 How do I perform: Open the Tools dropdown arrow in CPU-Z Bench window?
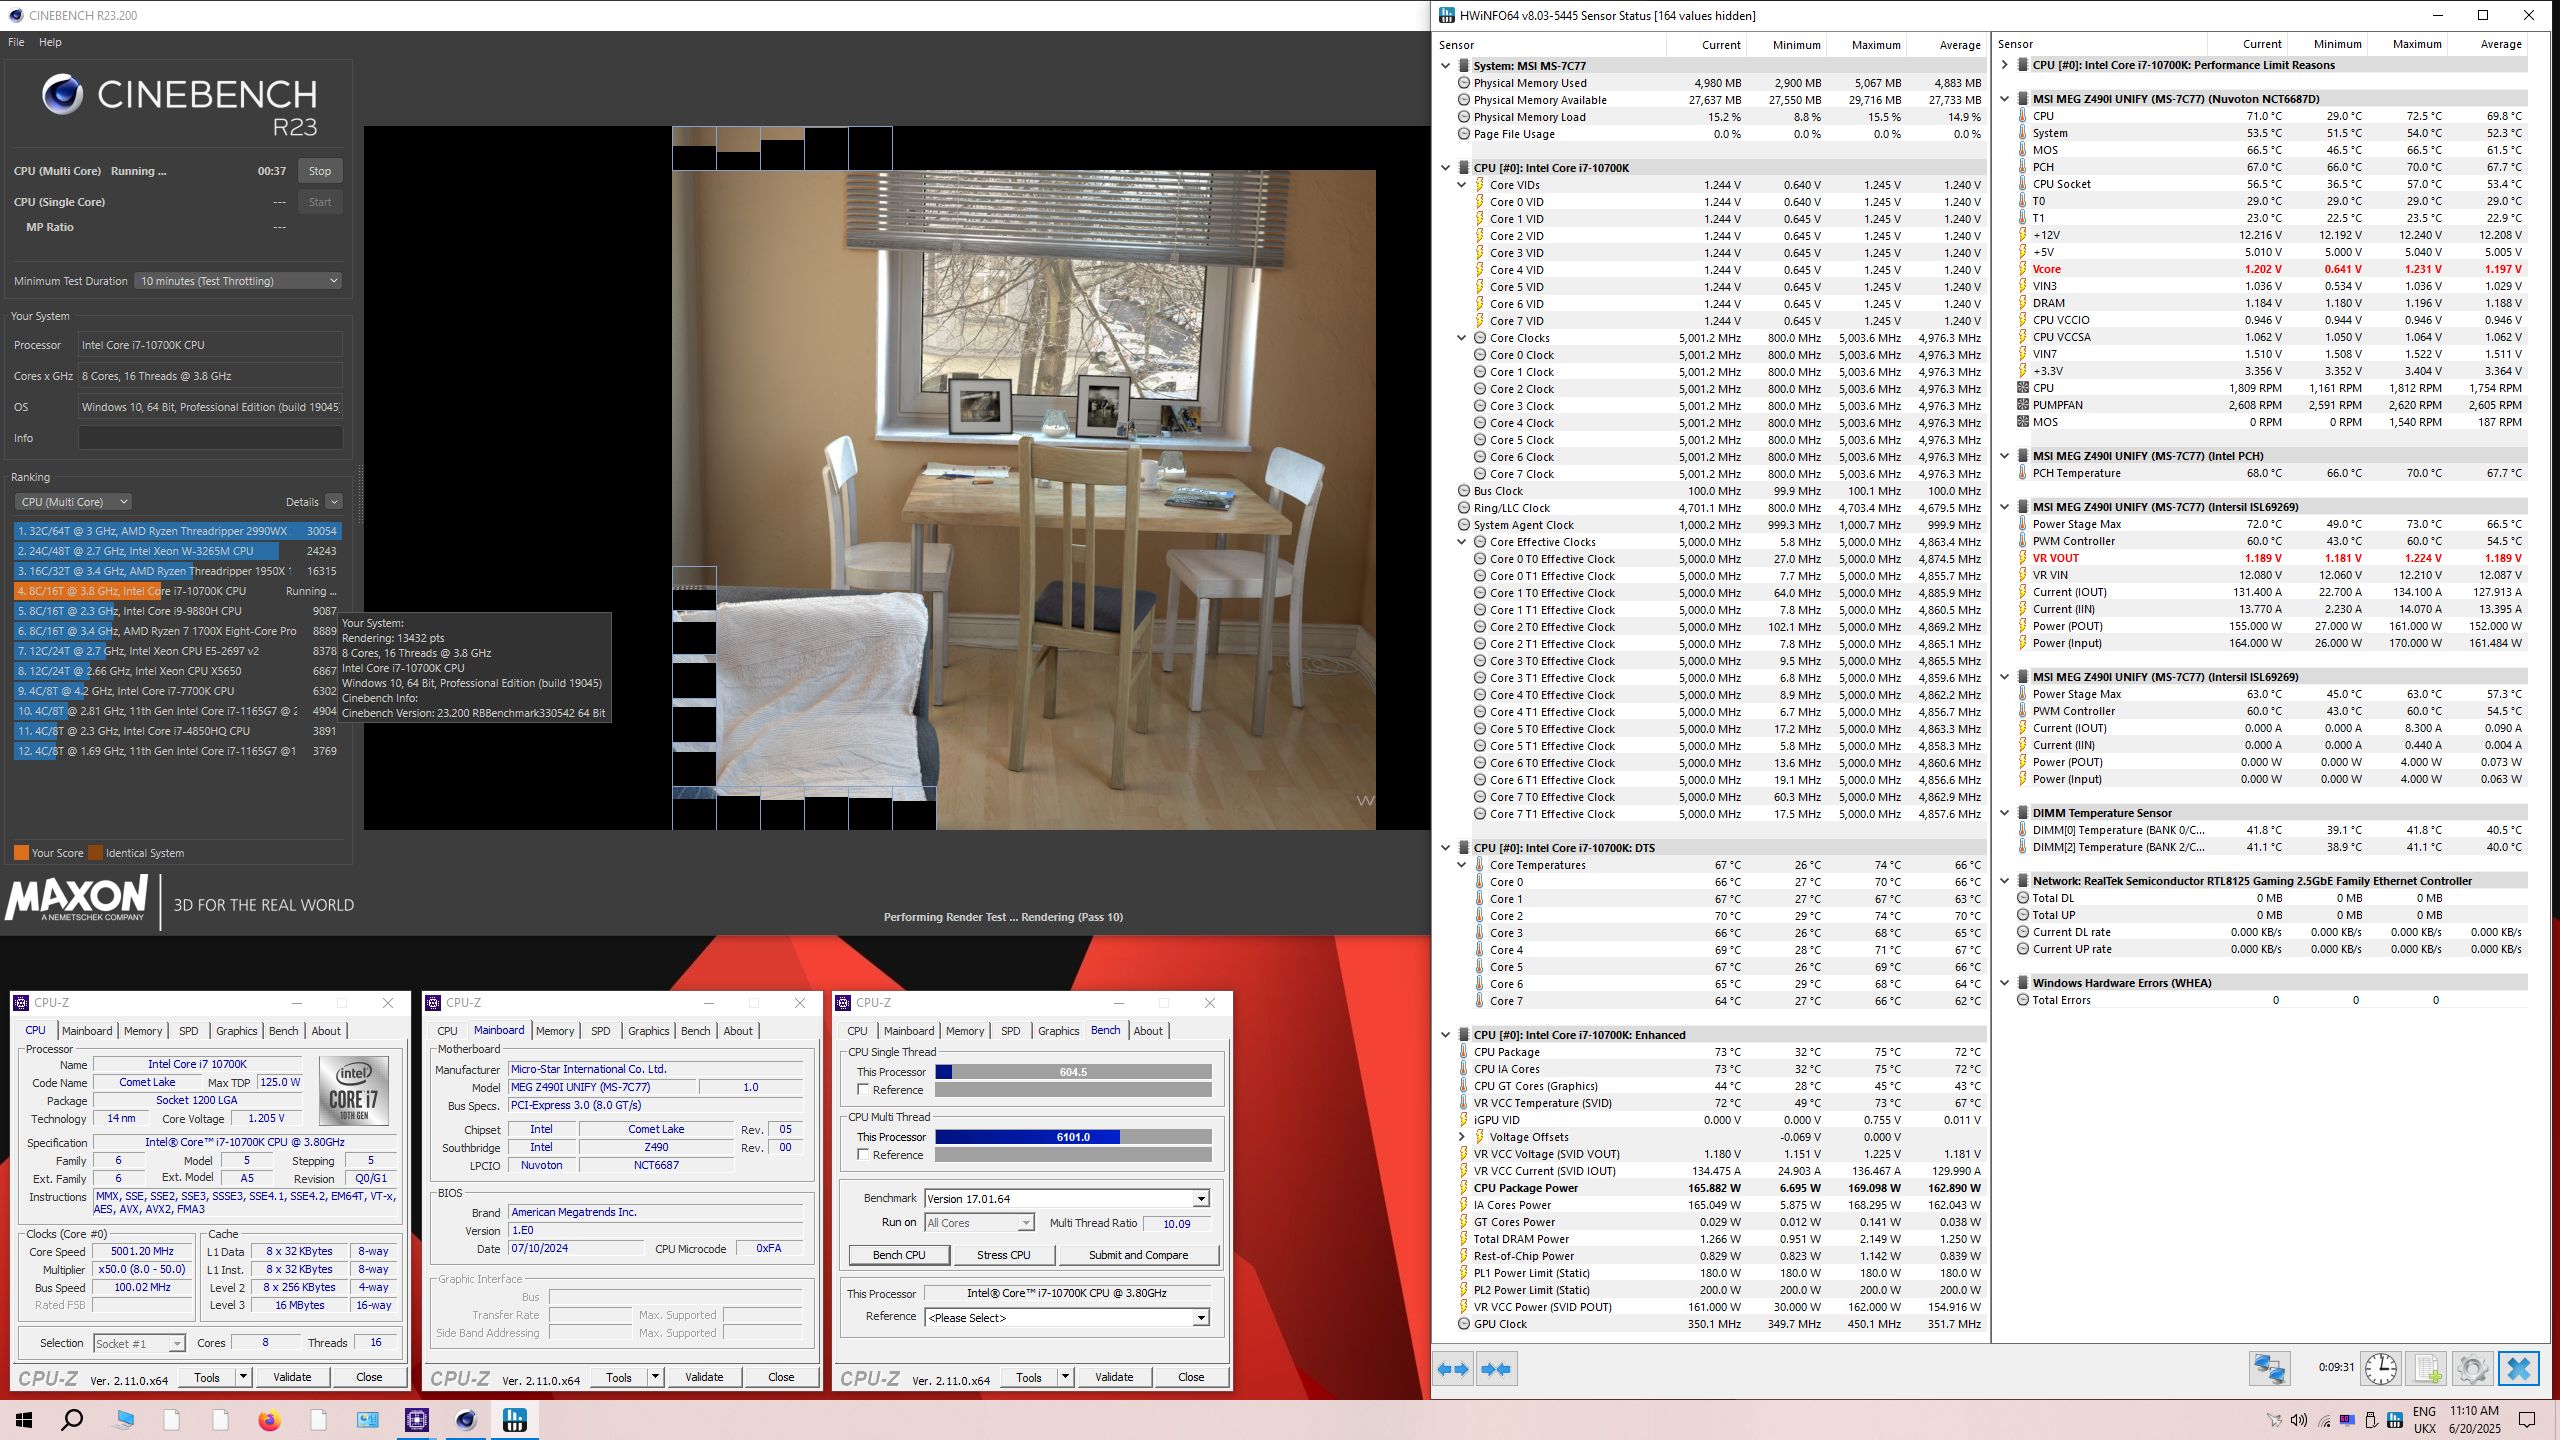(x=1066, y=1378)
